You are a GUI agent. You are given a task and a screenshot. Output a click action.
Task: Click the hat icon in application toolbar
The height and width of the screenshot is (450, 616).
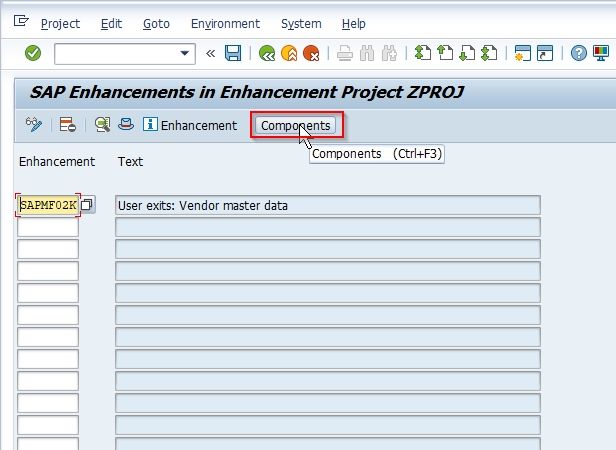pos(126,125)
